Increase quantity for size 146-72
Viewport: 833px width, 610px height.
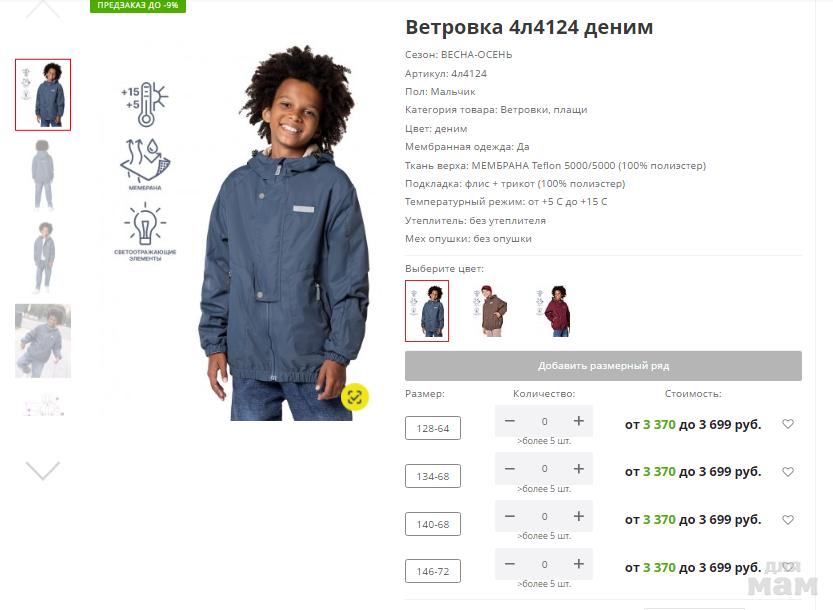(x=579, y=564)
